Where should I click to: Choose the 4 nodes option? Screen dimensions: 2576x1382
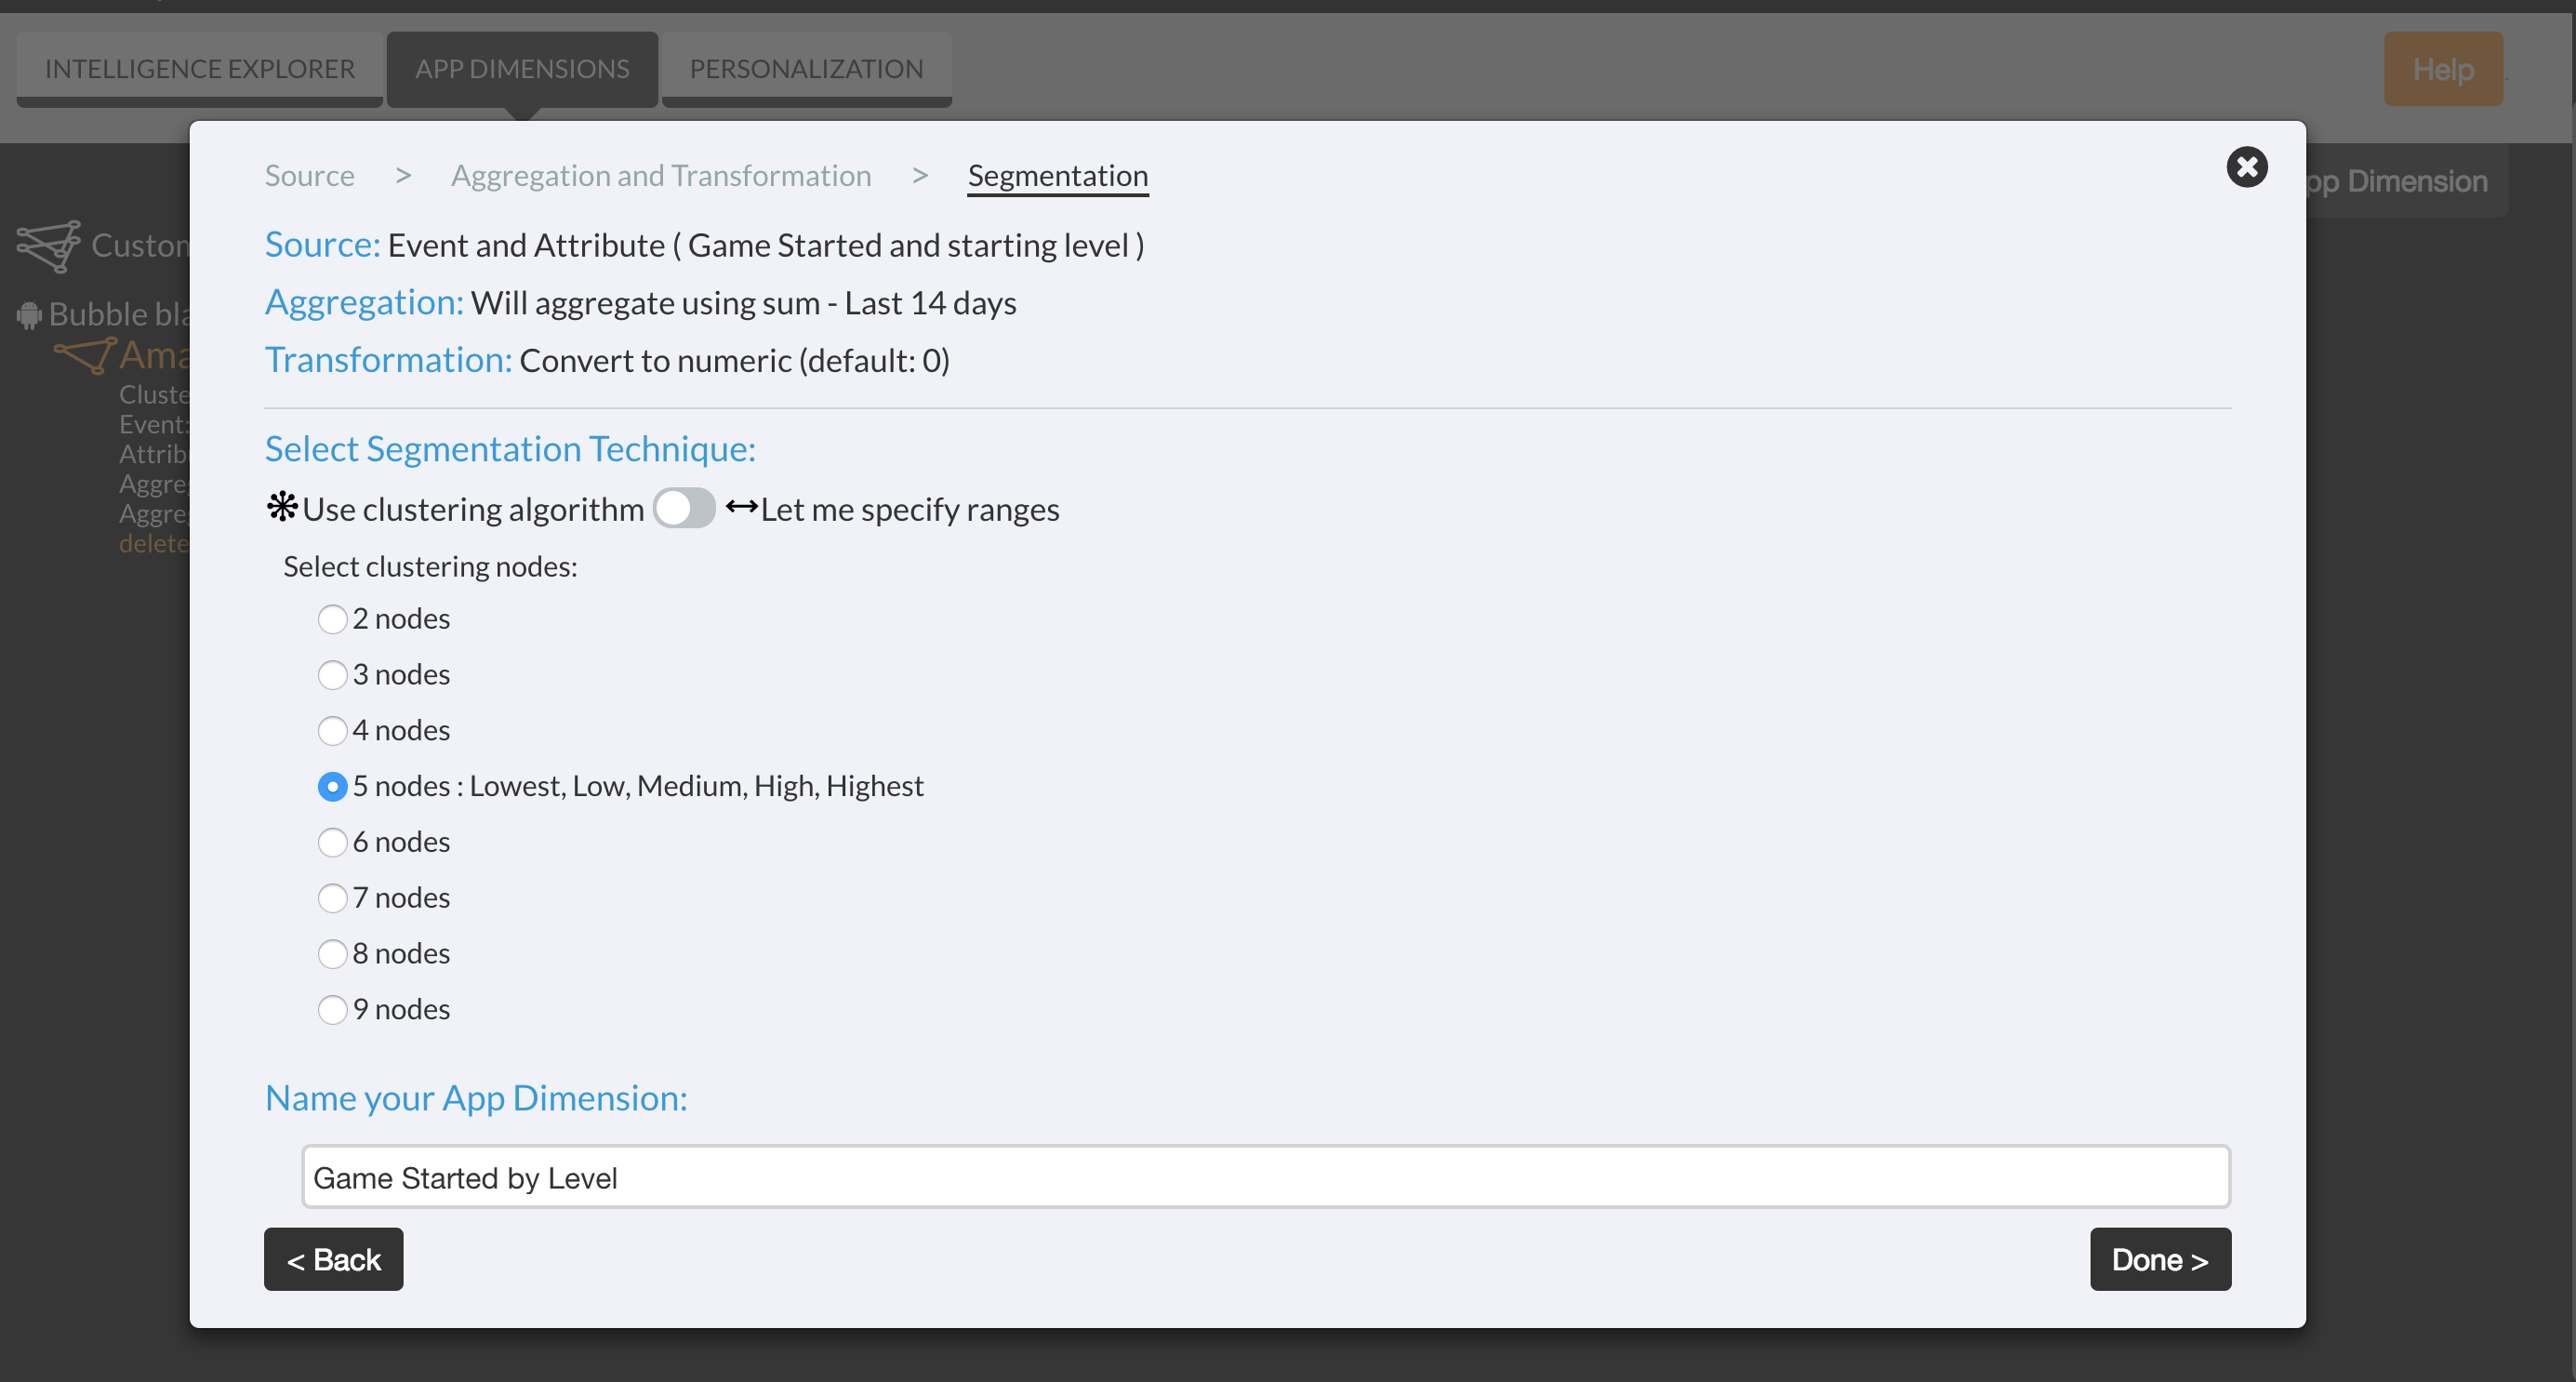tap(332, 731)
